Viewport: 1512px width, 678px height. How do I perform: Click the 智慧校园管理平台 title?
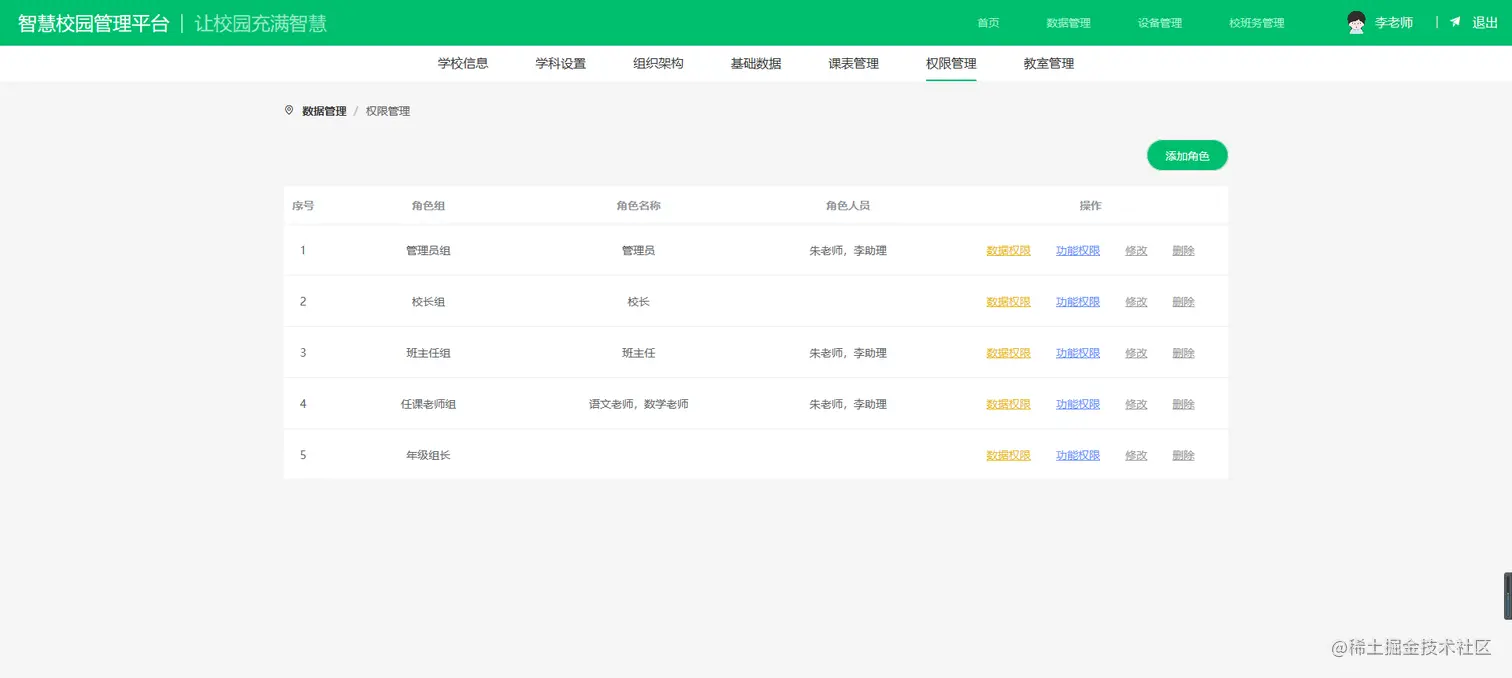pyautogui.click(x=94, y=23)
